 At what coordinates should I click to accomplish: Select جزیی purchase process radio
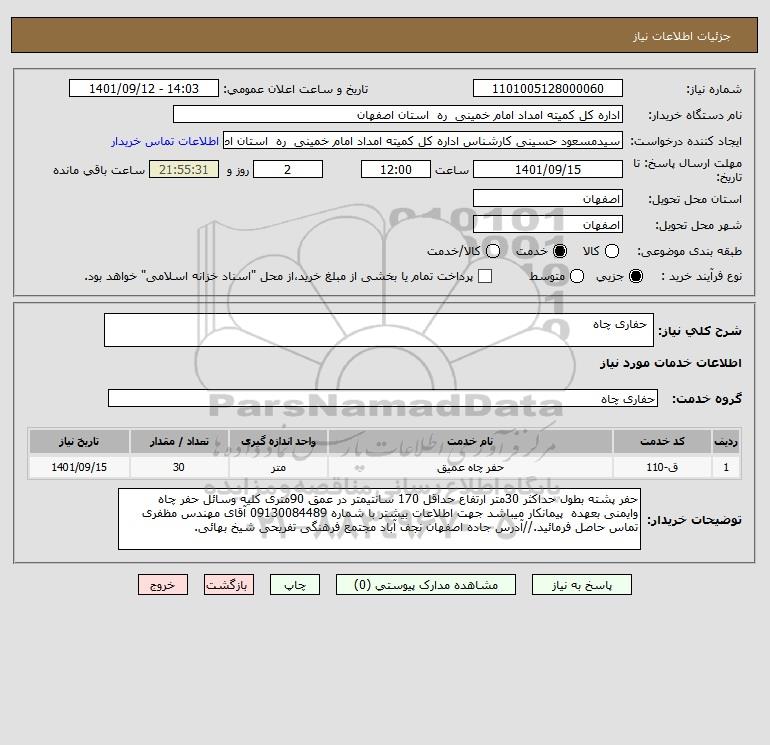(635, 276)
